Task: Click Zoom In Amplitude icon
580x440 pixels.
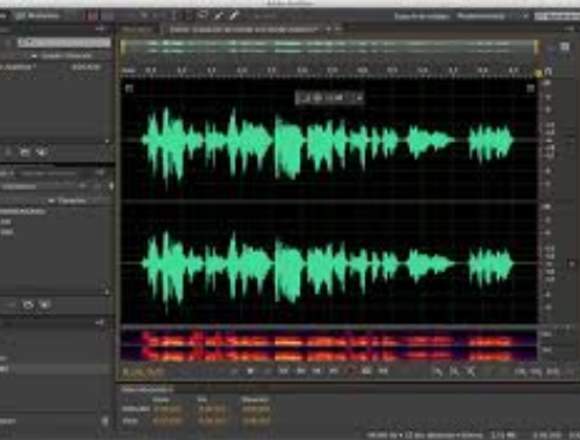Action: coord(438,372)
